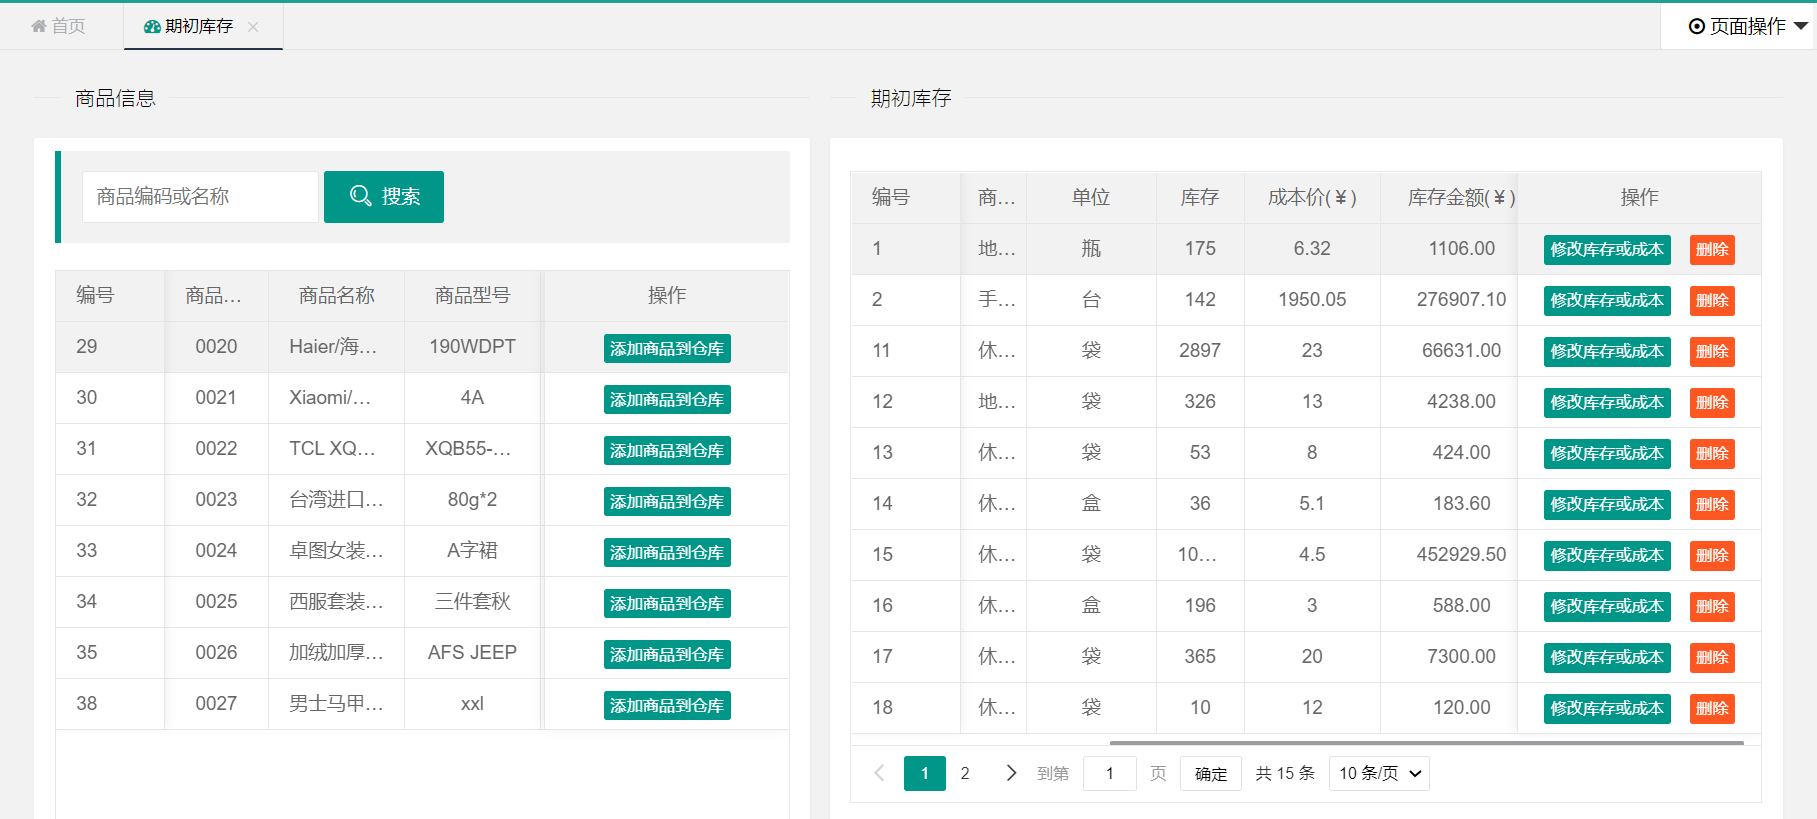Modify stock or cost for row 15

point(1607,556)
